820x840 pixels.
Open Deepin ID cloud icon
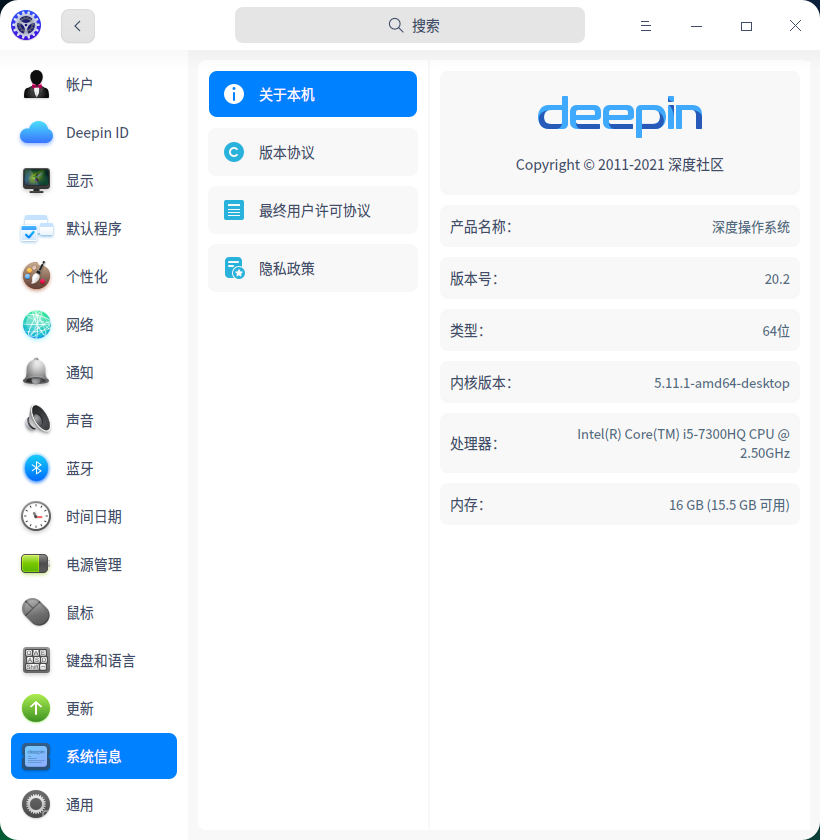click(x=36, y=132)
